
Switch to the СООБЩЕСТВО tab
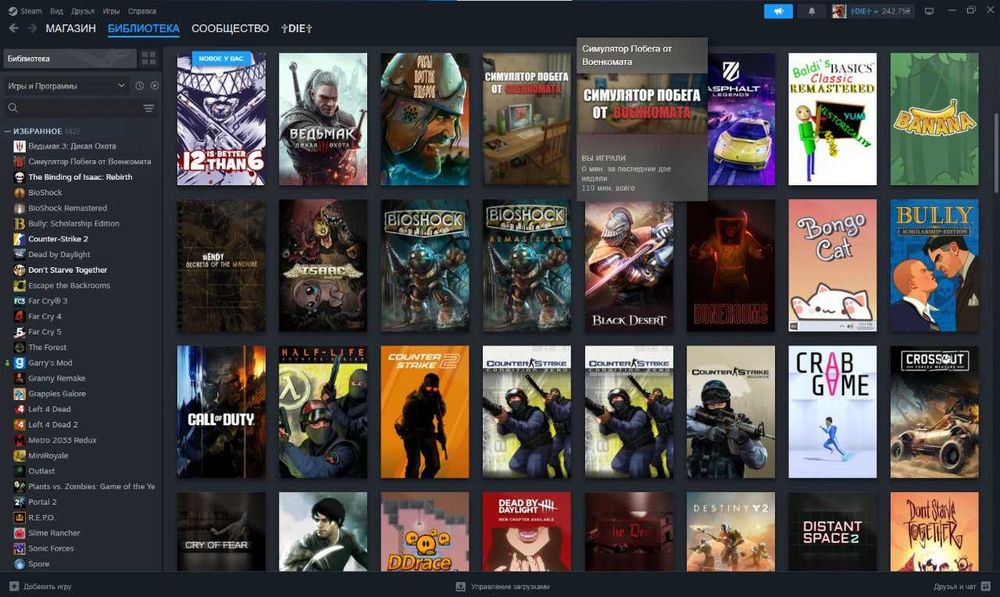point(230,29)
